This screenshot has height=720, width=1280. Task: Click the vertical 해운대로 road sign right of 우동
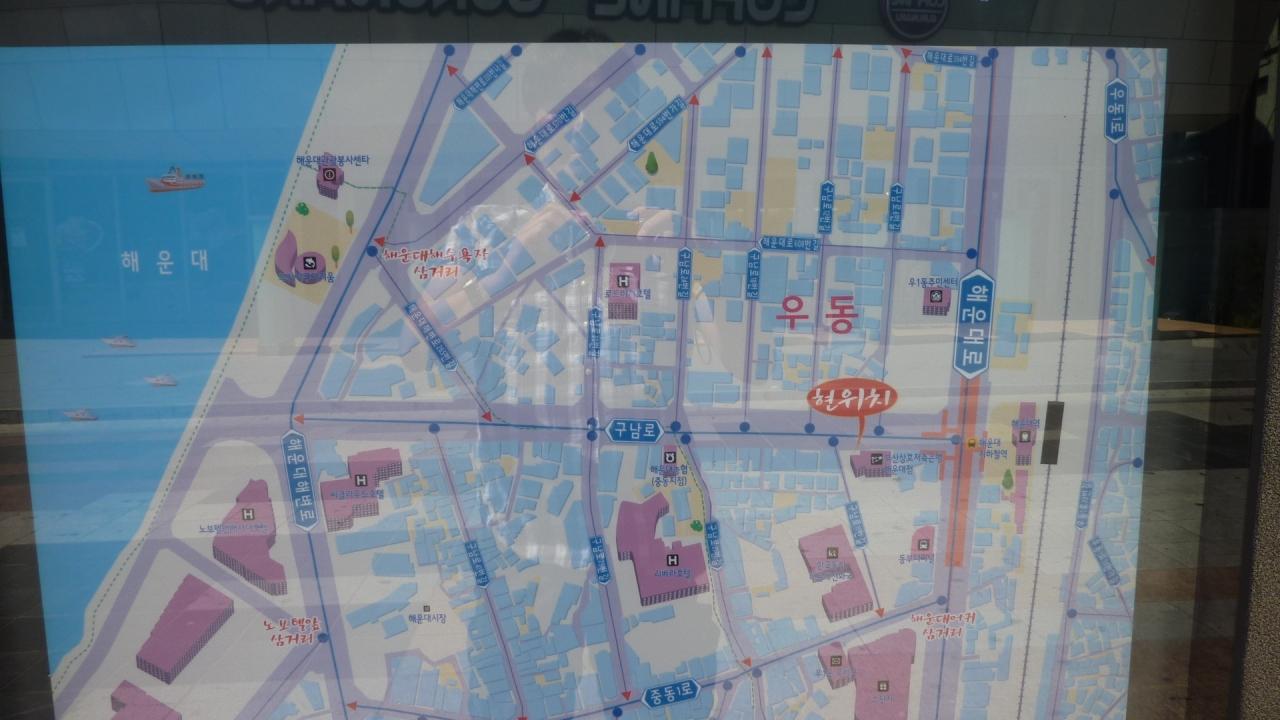pyautogui.click(x=973, y=323)
